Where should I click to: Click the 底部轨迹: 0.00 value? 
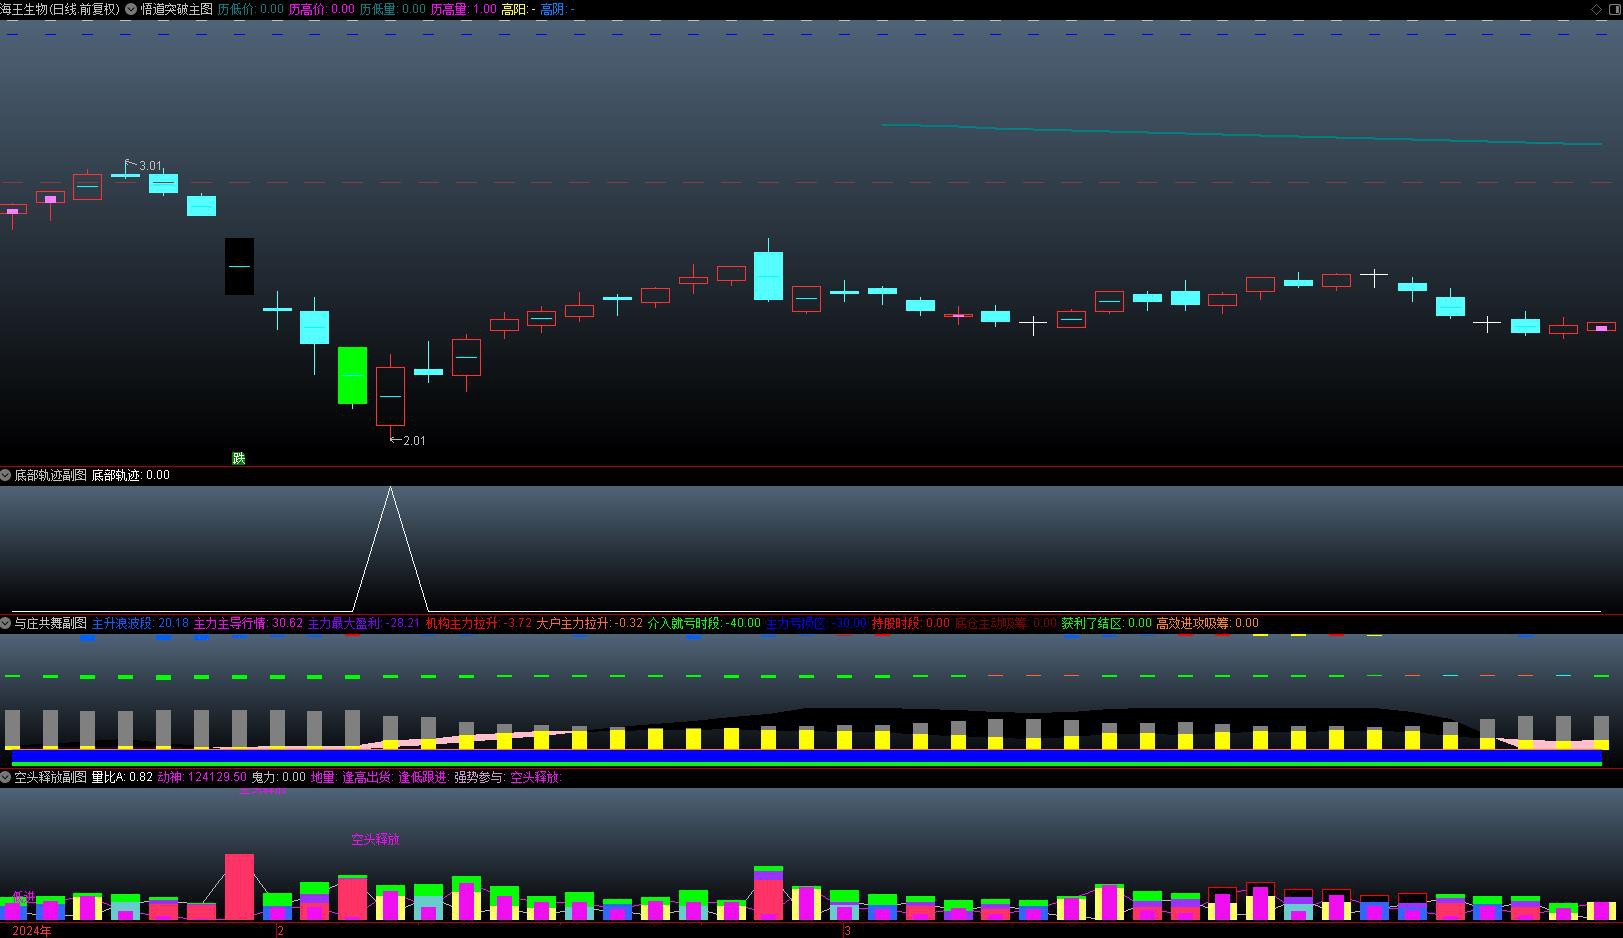130,475
